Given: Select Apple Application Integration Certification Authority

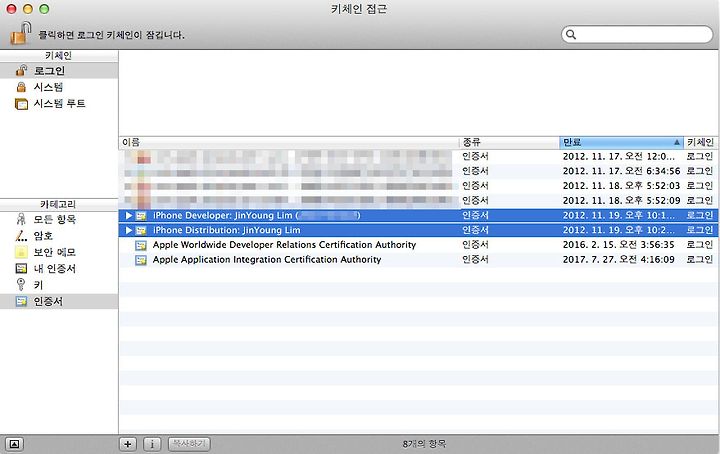Looking at the screenshot, I should [x=418, y=259].
